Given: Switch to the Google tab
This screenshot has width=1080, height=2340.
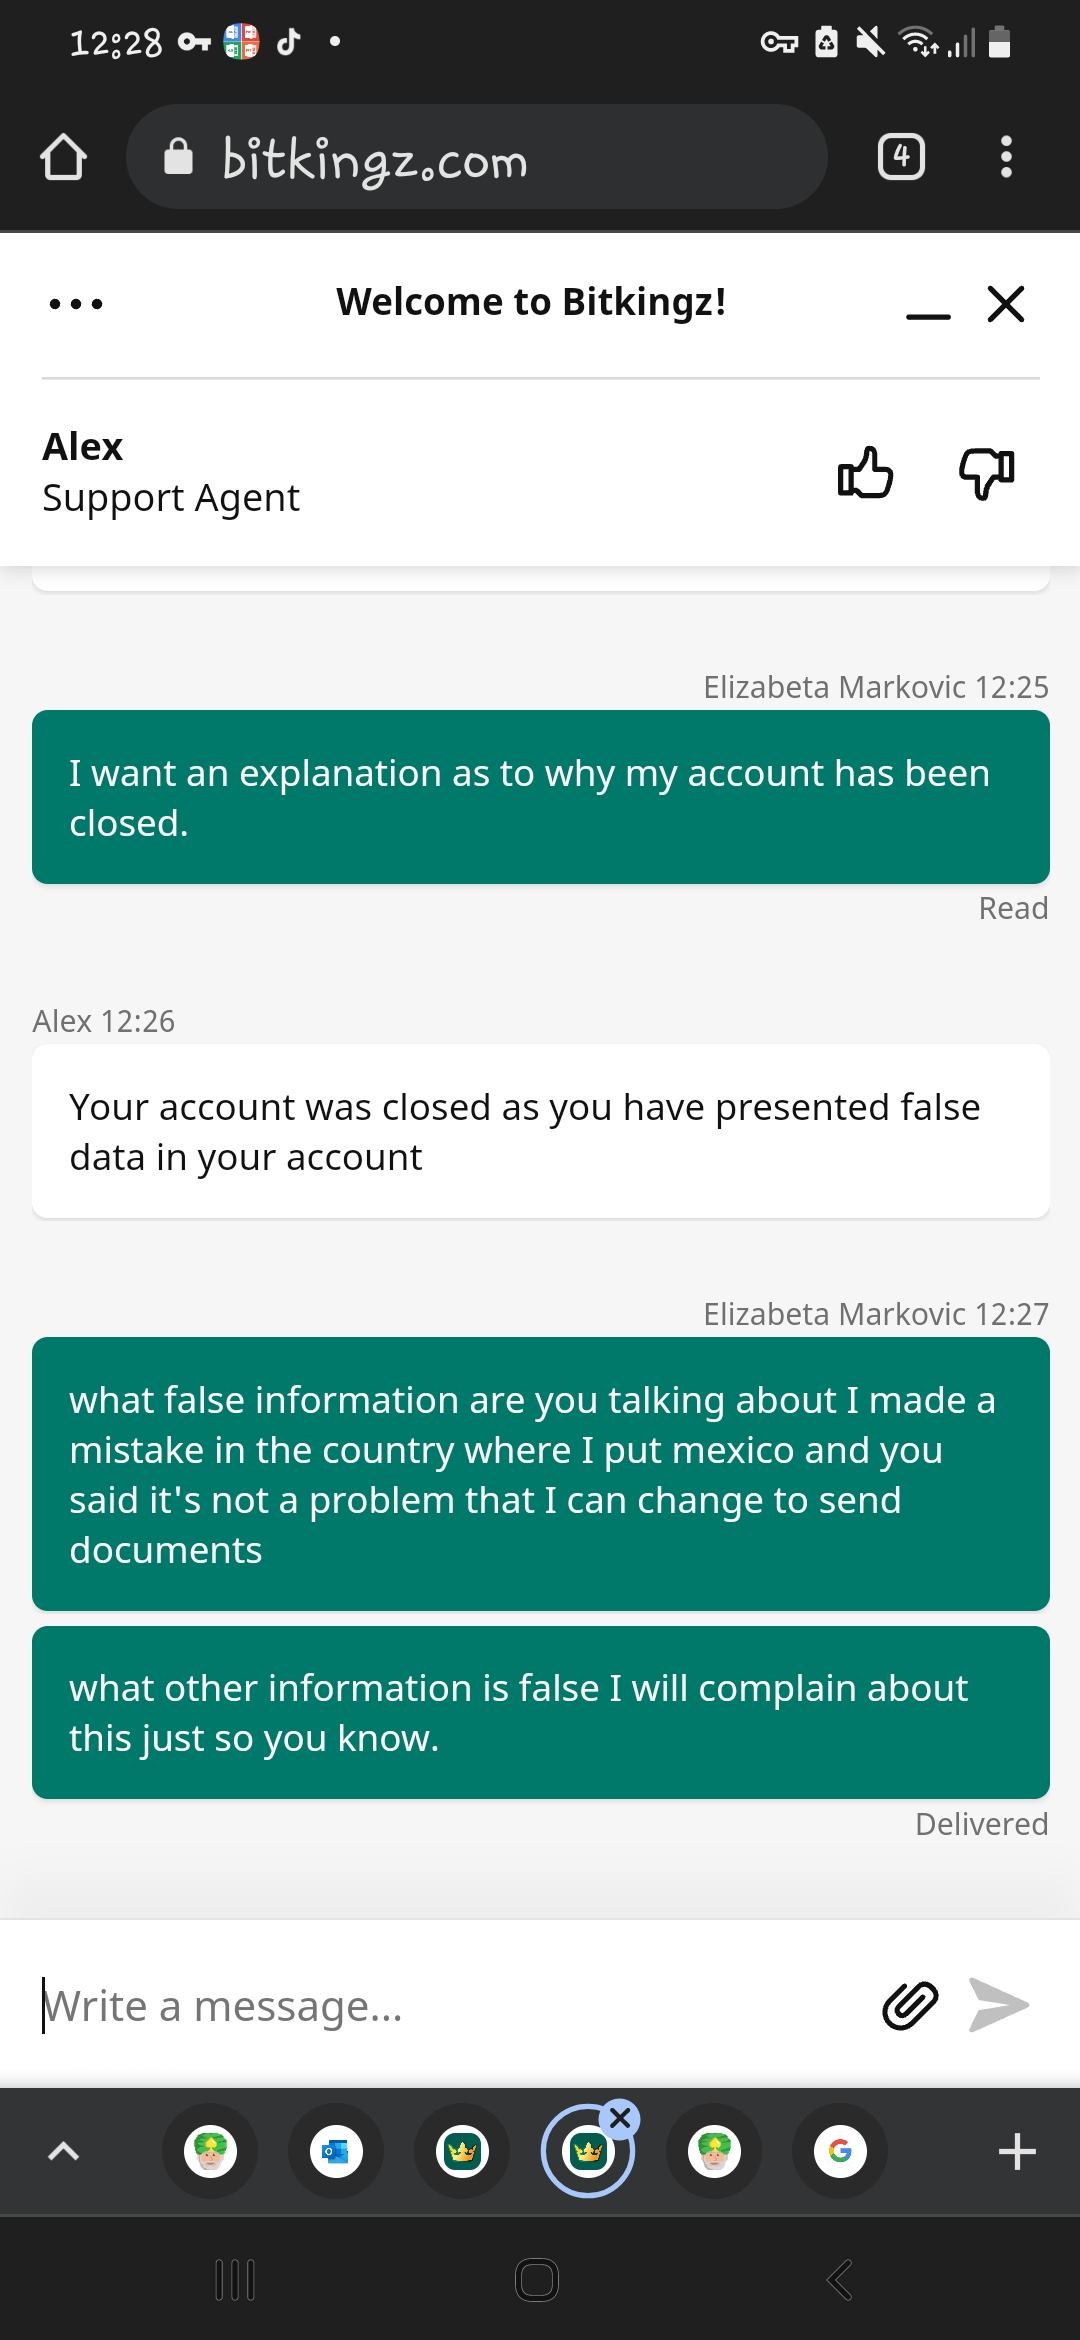Looking at the screenshot, I should click(840, 2151).
